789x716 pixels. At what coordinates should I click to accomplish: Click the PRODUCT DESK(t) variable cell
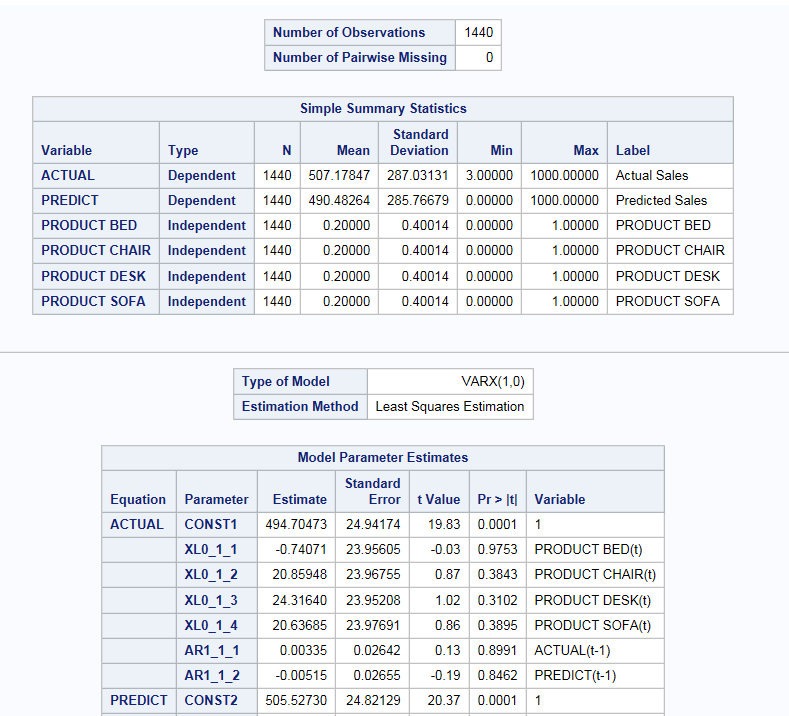593,600
